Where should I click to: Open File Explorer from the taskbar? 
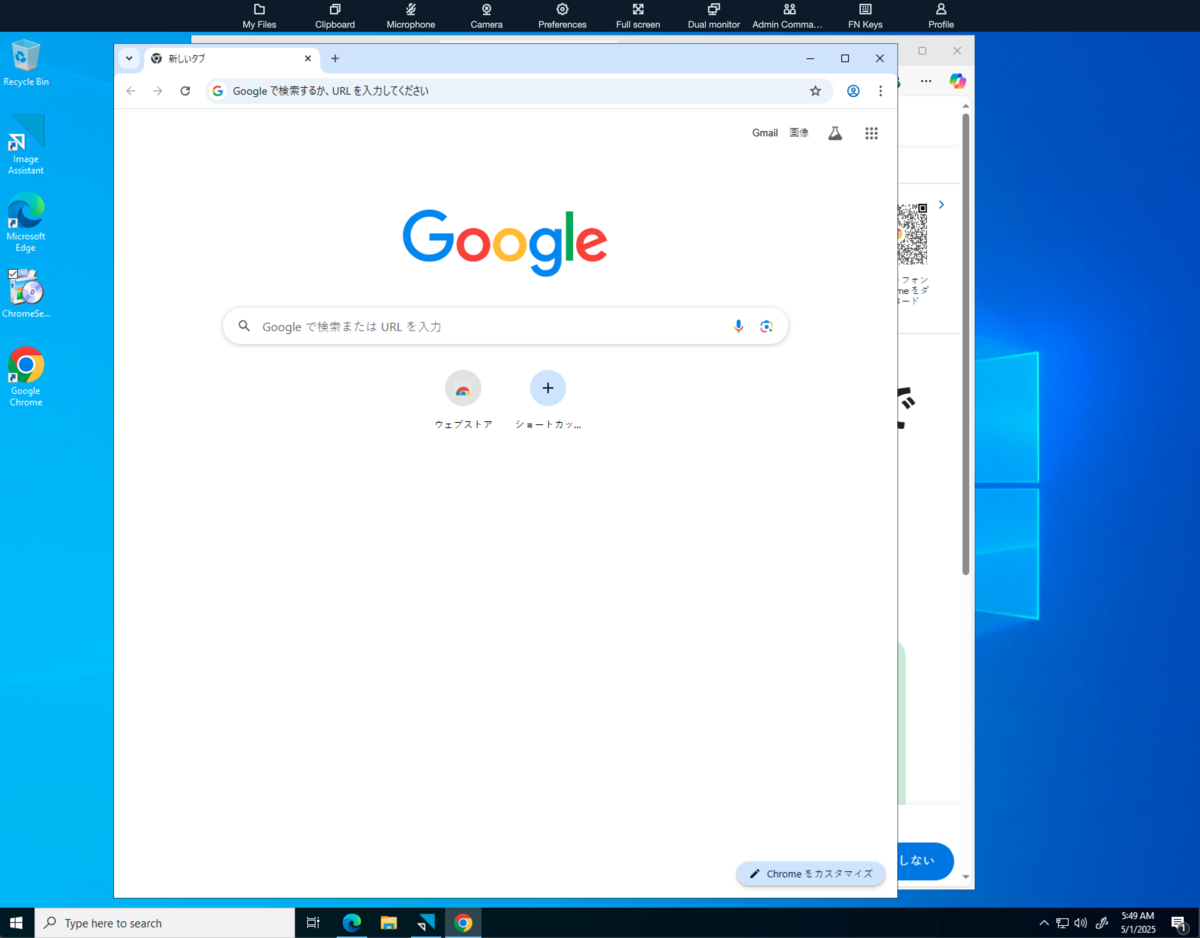[389, 923]
